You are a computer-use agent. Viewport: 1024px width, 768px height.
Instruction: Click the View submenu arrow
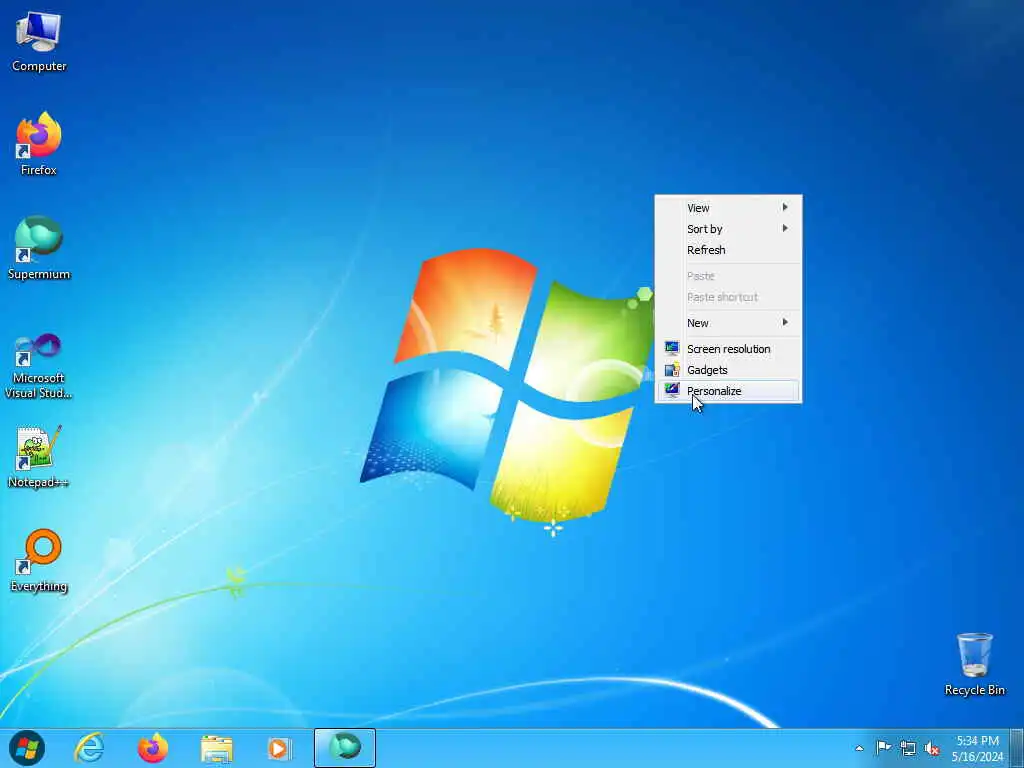click(x=785, y=207)
